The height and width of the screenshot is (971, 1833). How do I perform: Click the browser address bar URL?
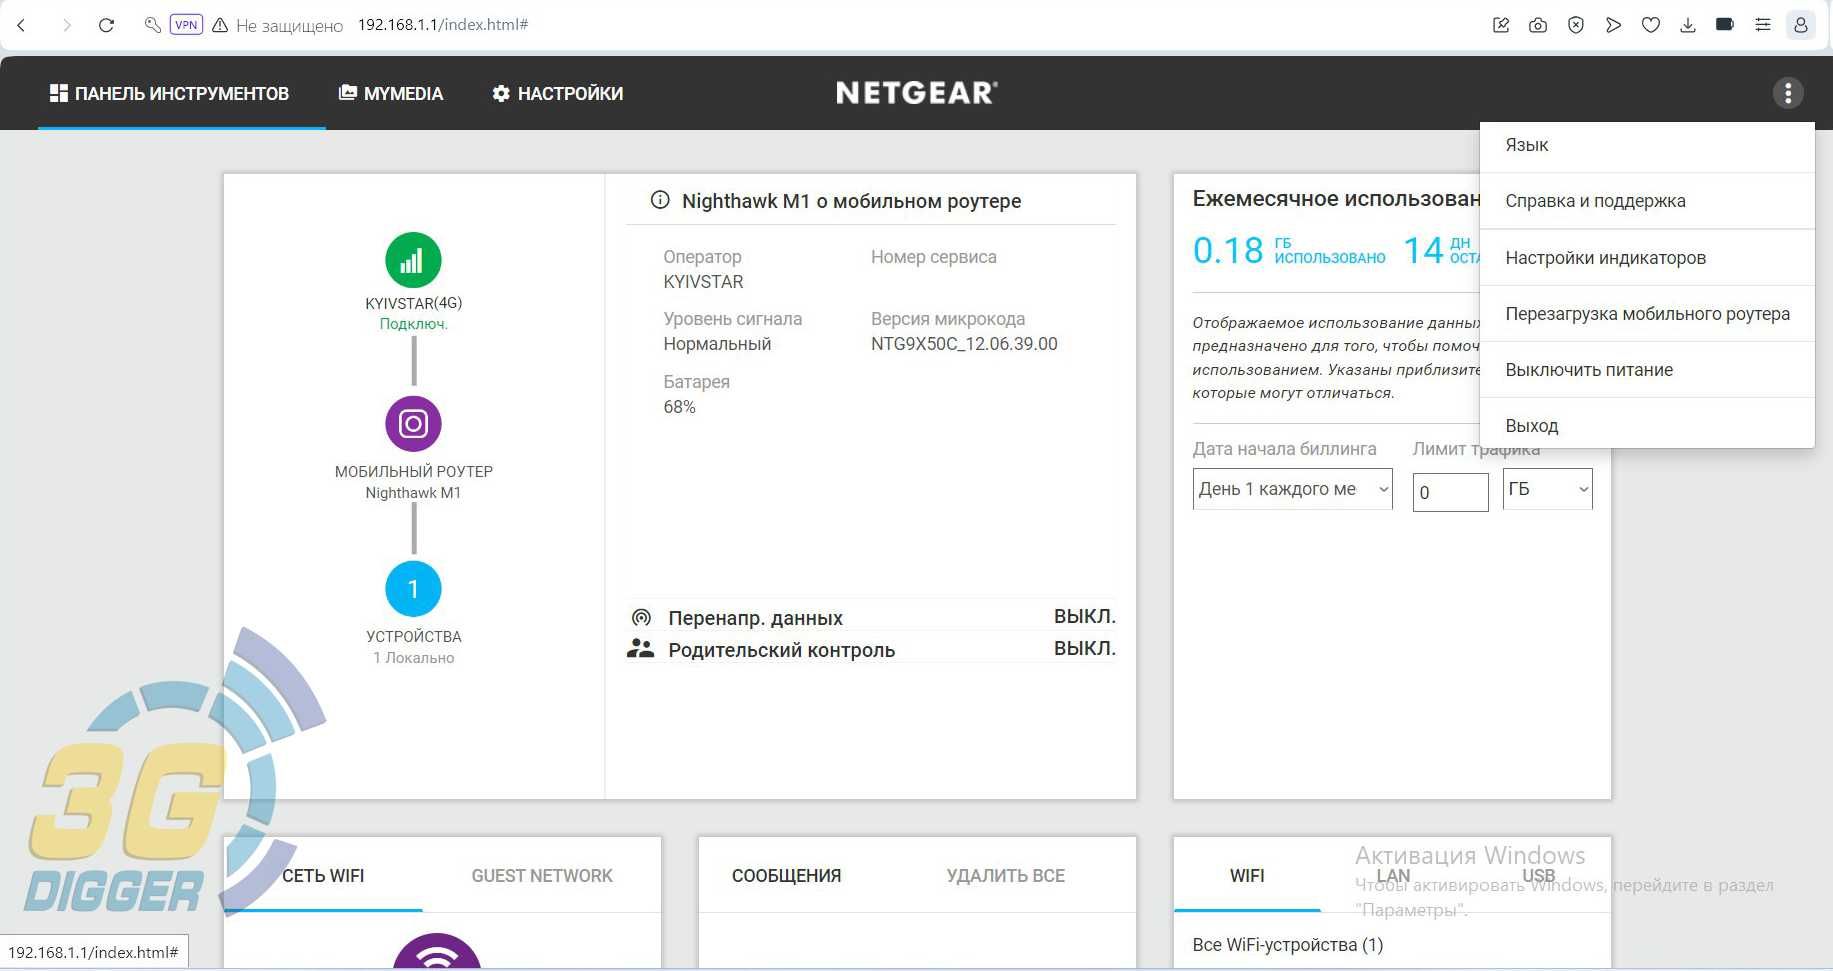point(443,25)
